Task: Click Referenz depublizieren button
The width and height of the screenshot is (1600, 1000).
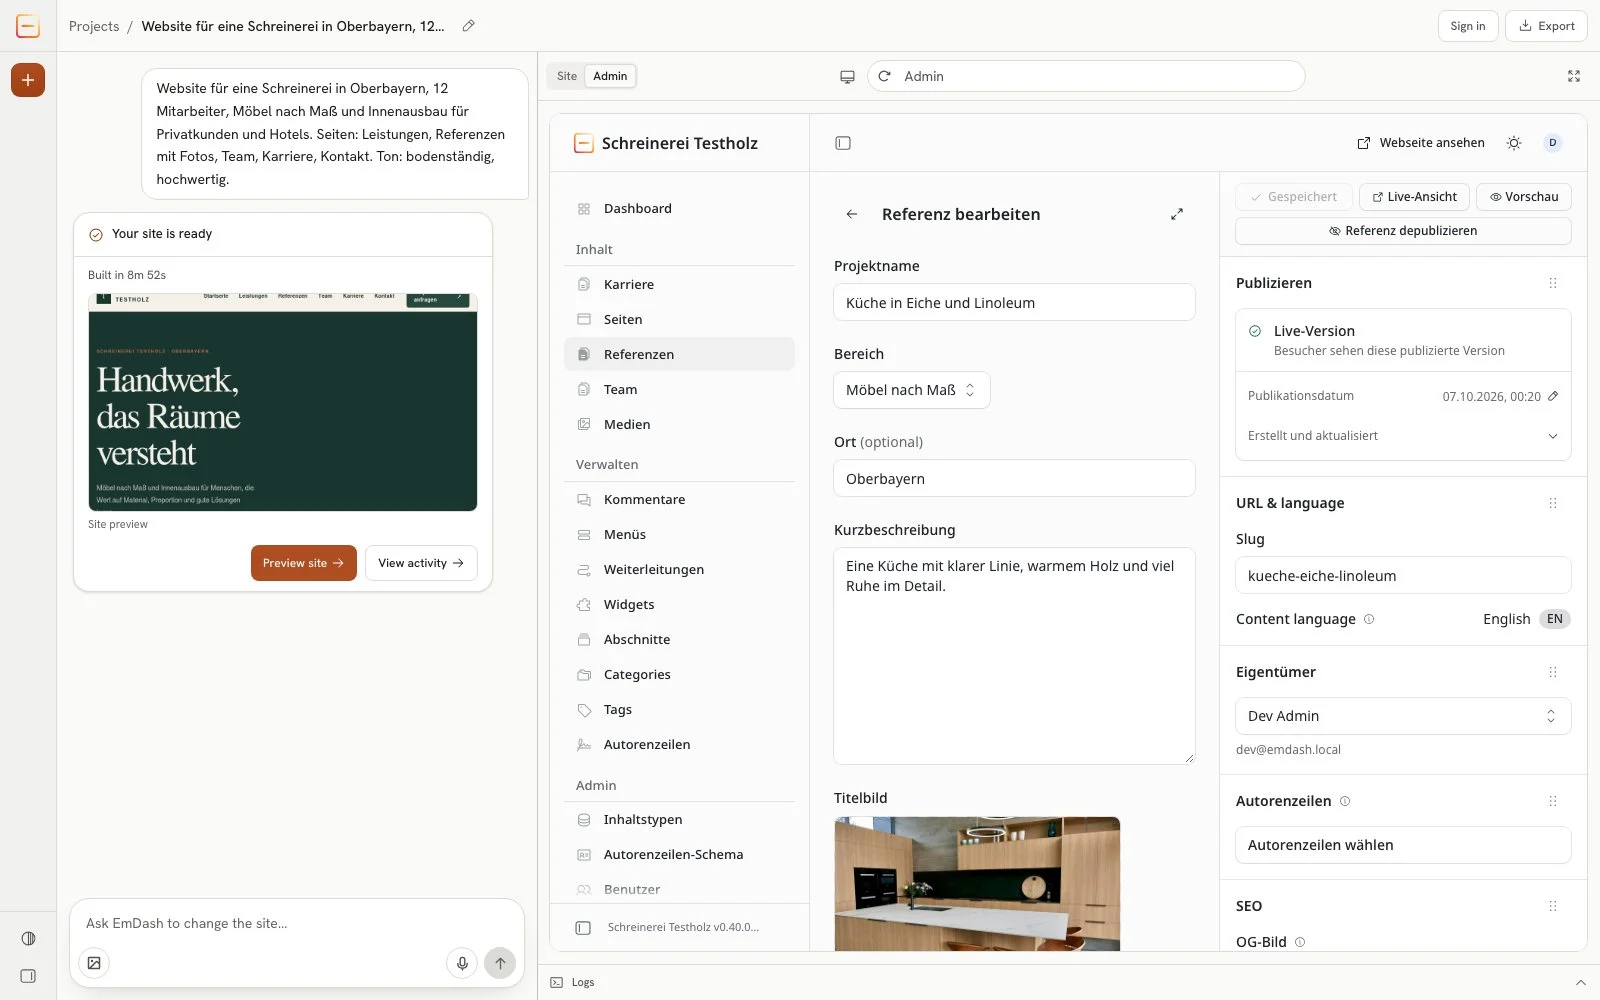Action: pyautogui.click(x=1403, y=231)
